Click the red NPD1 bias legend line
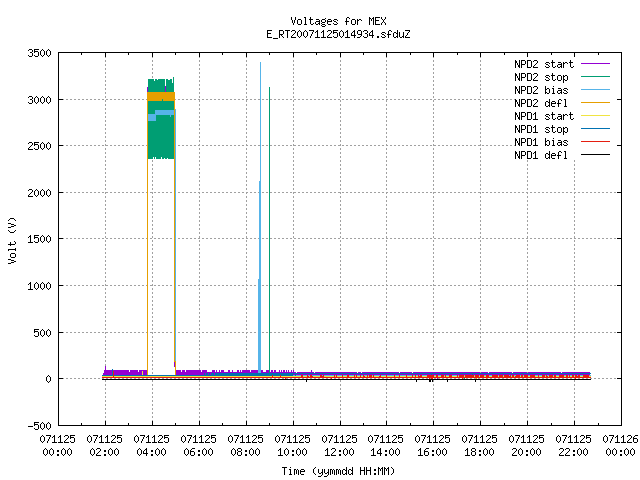The height and width of the screenshot is (480, 640). tap(595, 142)
